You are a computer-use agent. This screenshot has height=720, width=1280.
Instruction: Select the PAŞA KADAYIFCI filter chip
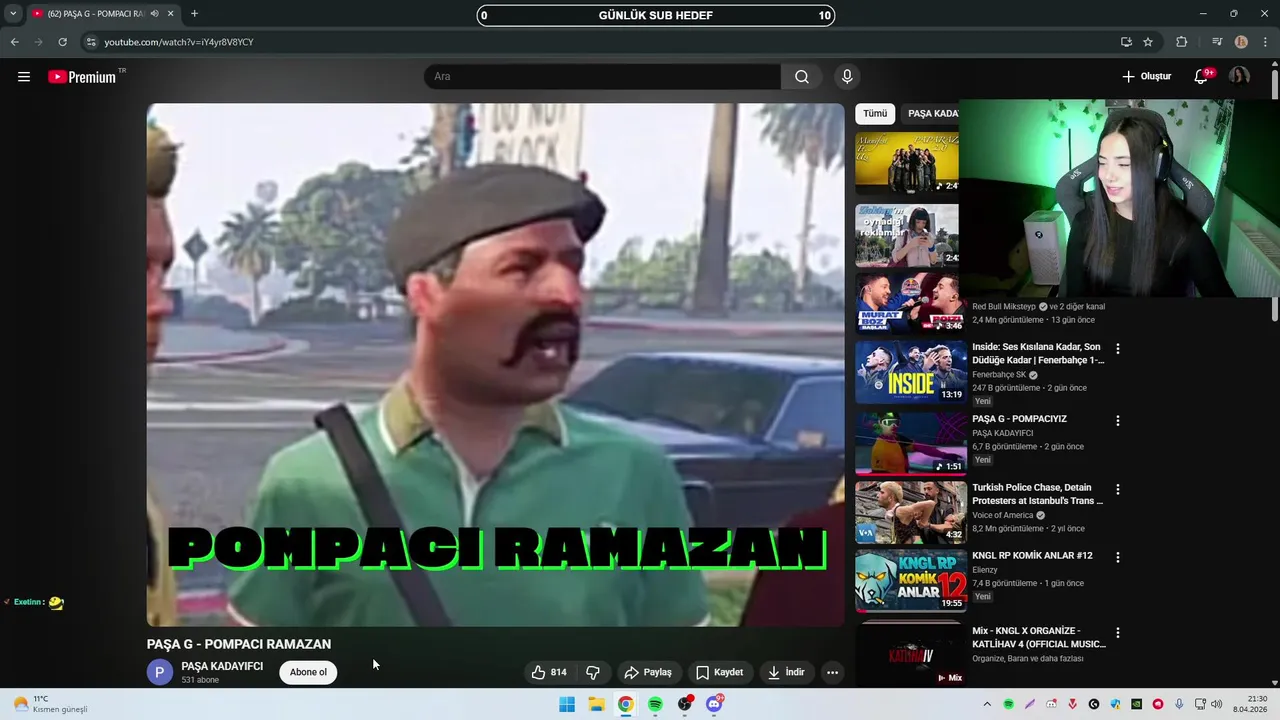tap(932, 113)
